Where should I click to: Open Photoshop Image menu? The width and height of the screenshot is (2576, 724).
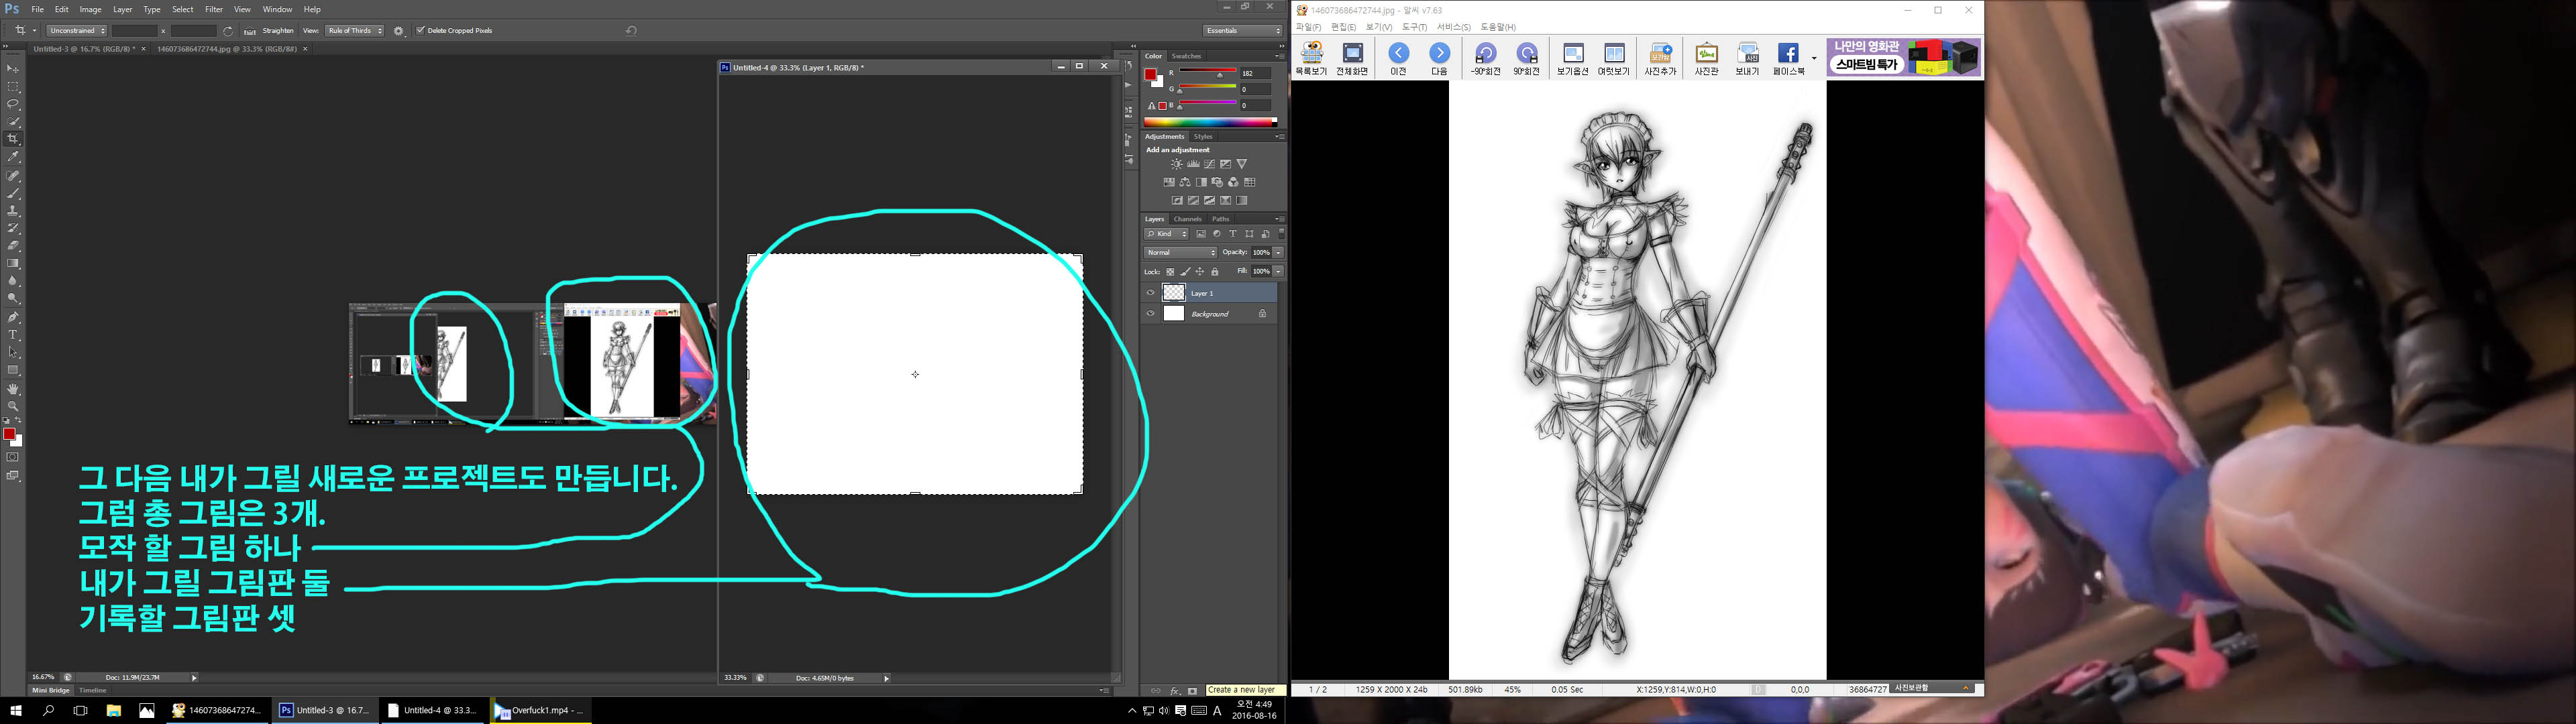(91, 9)
